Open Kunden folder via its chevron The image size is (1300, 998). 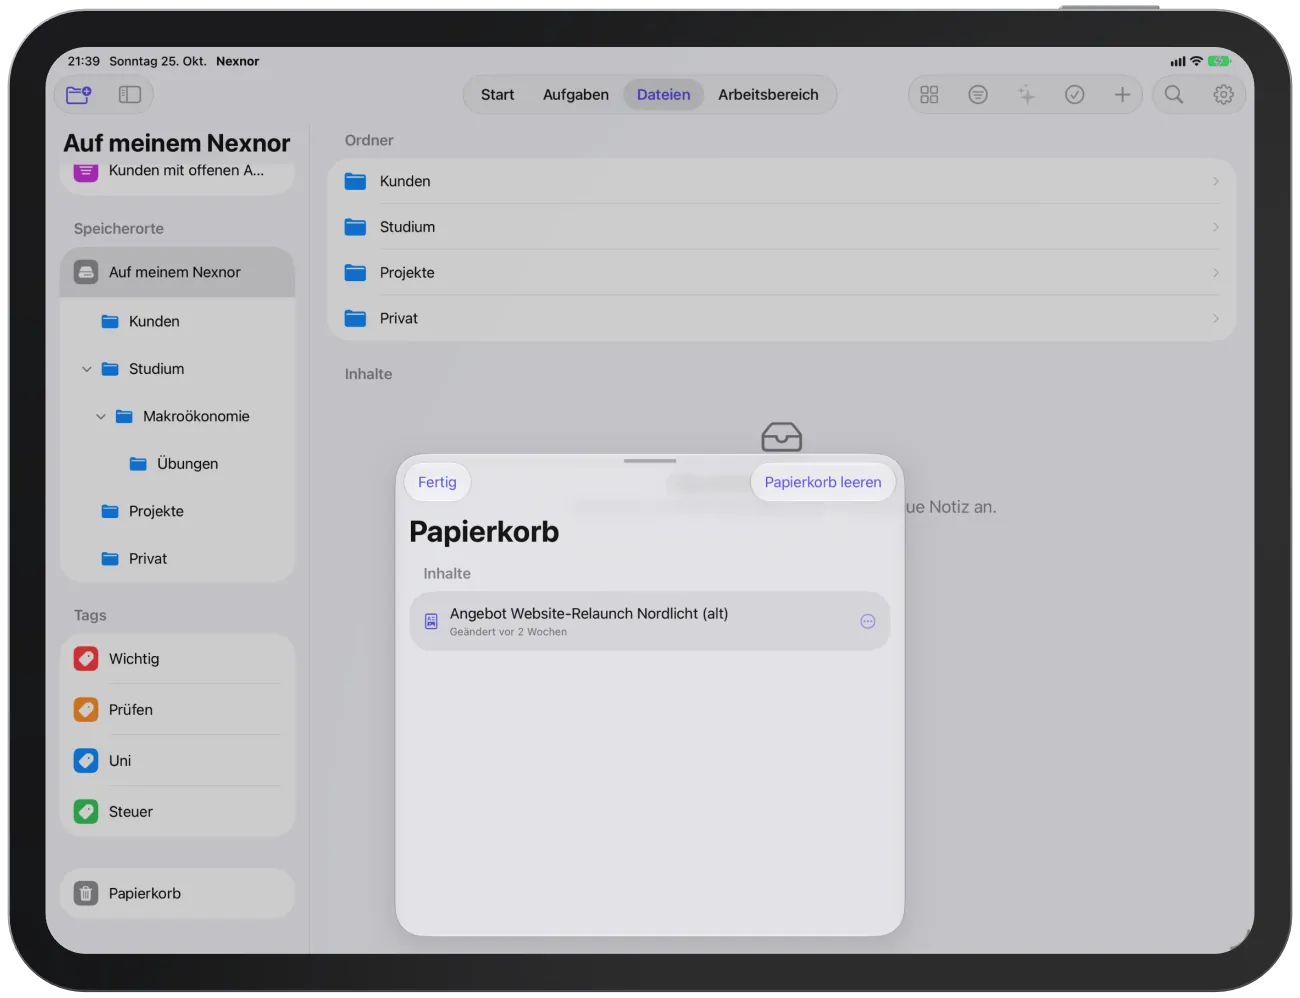click(1216, 182)
